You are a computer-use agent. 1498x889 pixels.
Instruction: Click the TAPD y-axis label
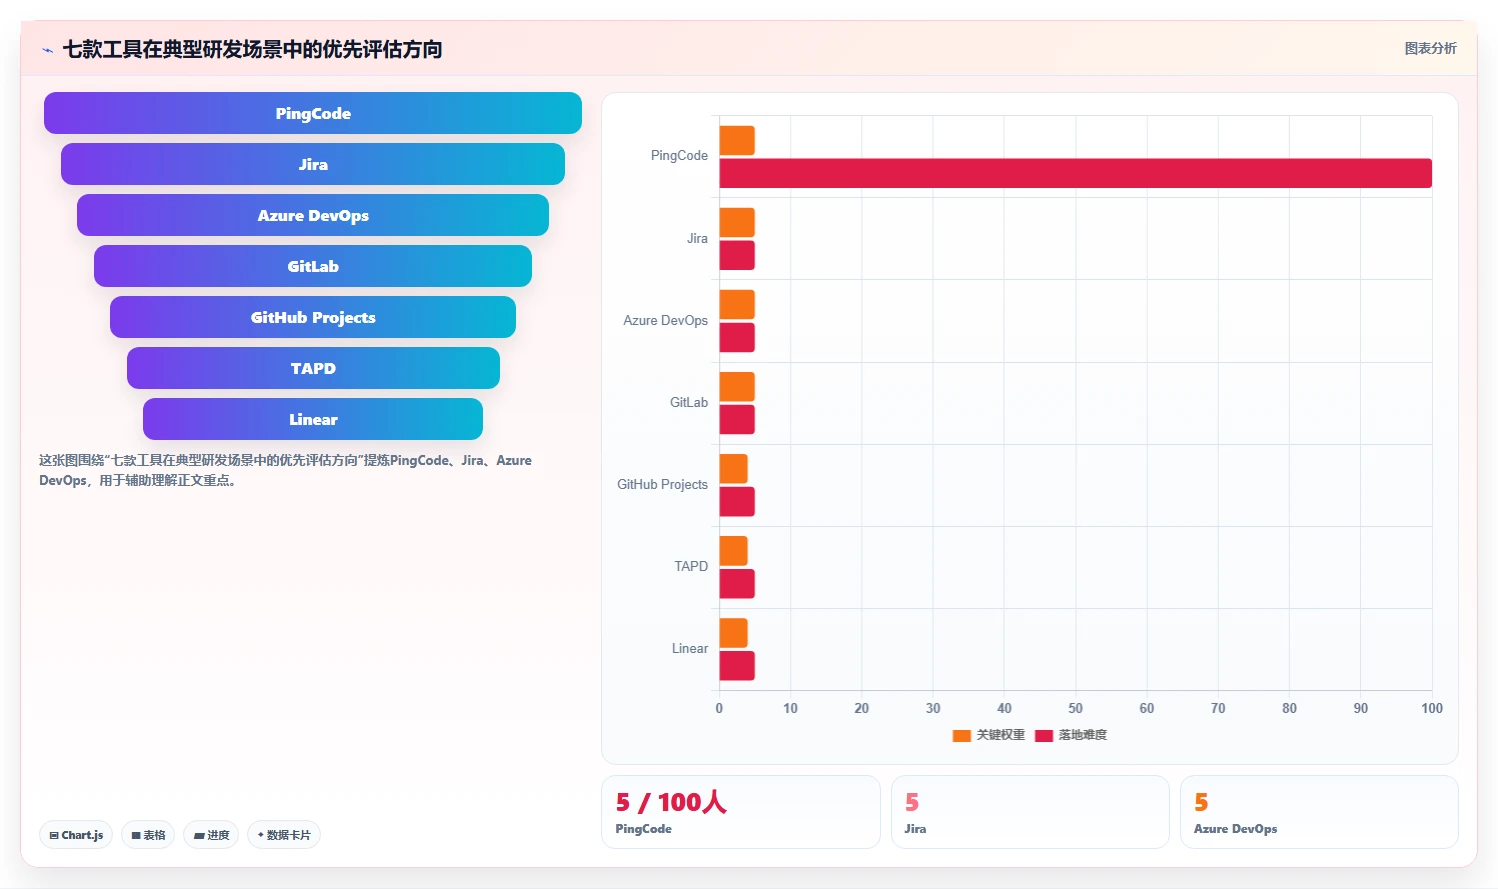click(x=691, y=566)
